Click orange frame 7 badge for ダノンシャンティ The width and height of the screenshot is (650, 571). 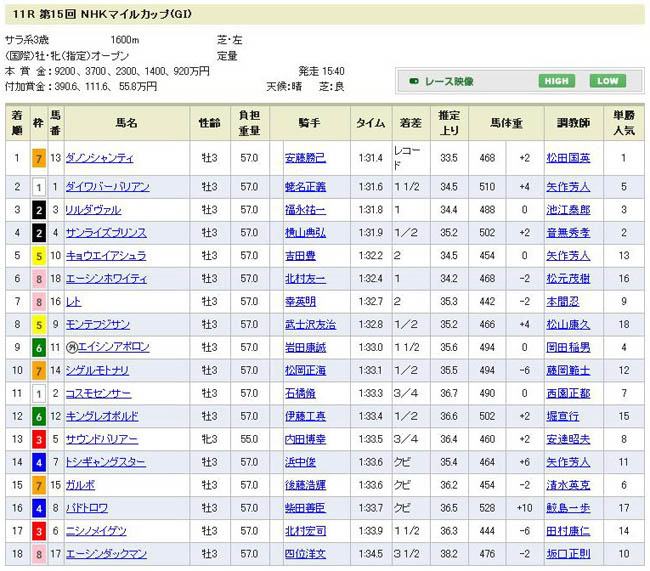(38, 158)
